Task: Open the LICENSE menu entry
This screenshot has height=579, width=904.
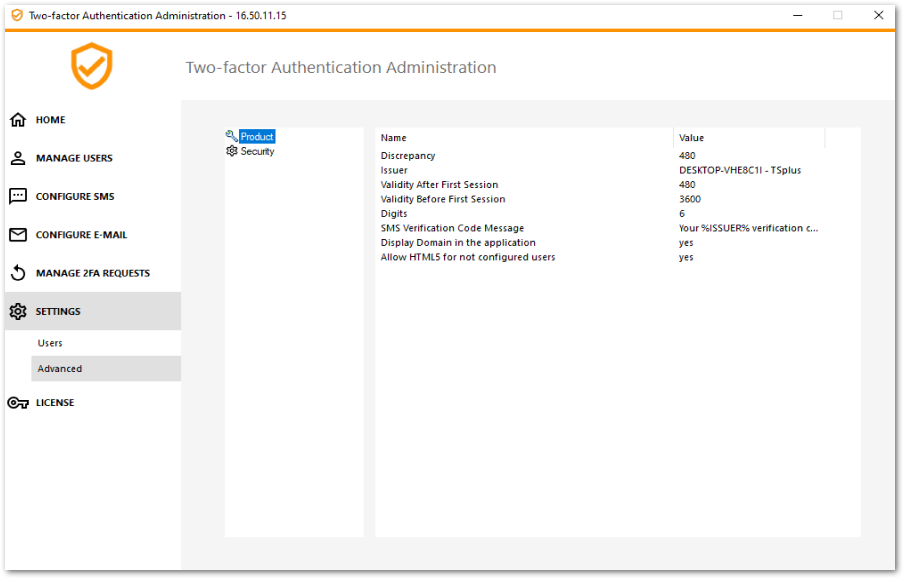Action: 54,402
